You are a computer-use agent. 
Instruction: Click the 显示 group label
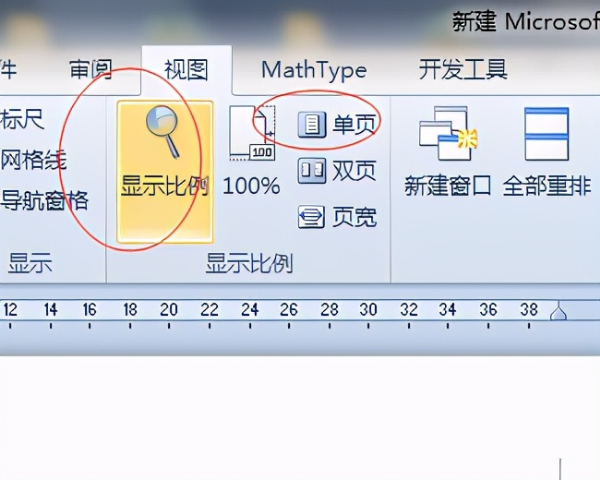(30, 263)
